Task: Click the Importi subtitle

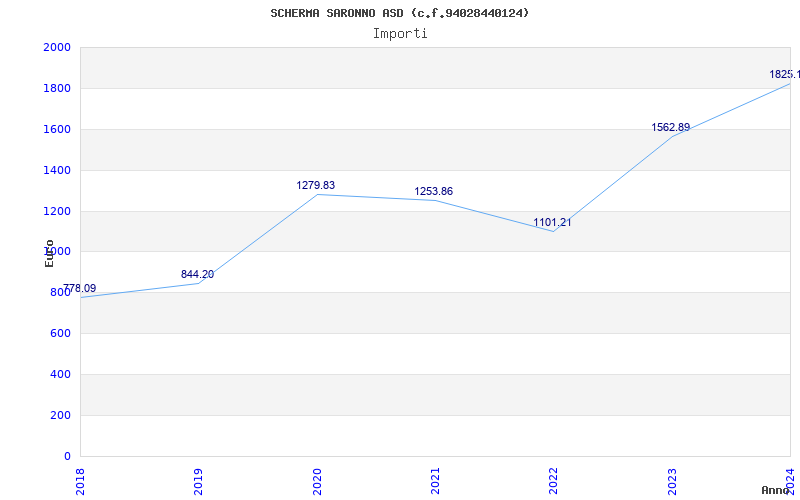Action: [x=400, y=34]
